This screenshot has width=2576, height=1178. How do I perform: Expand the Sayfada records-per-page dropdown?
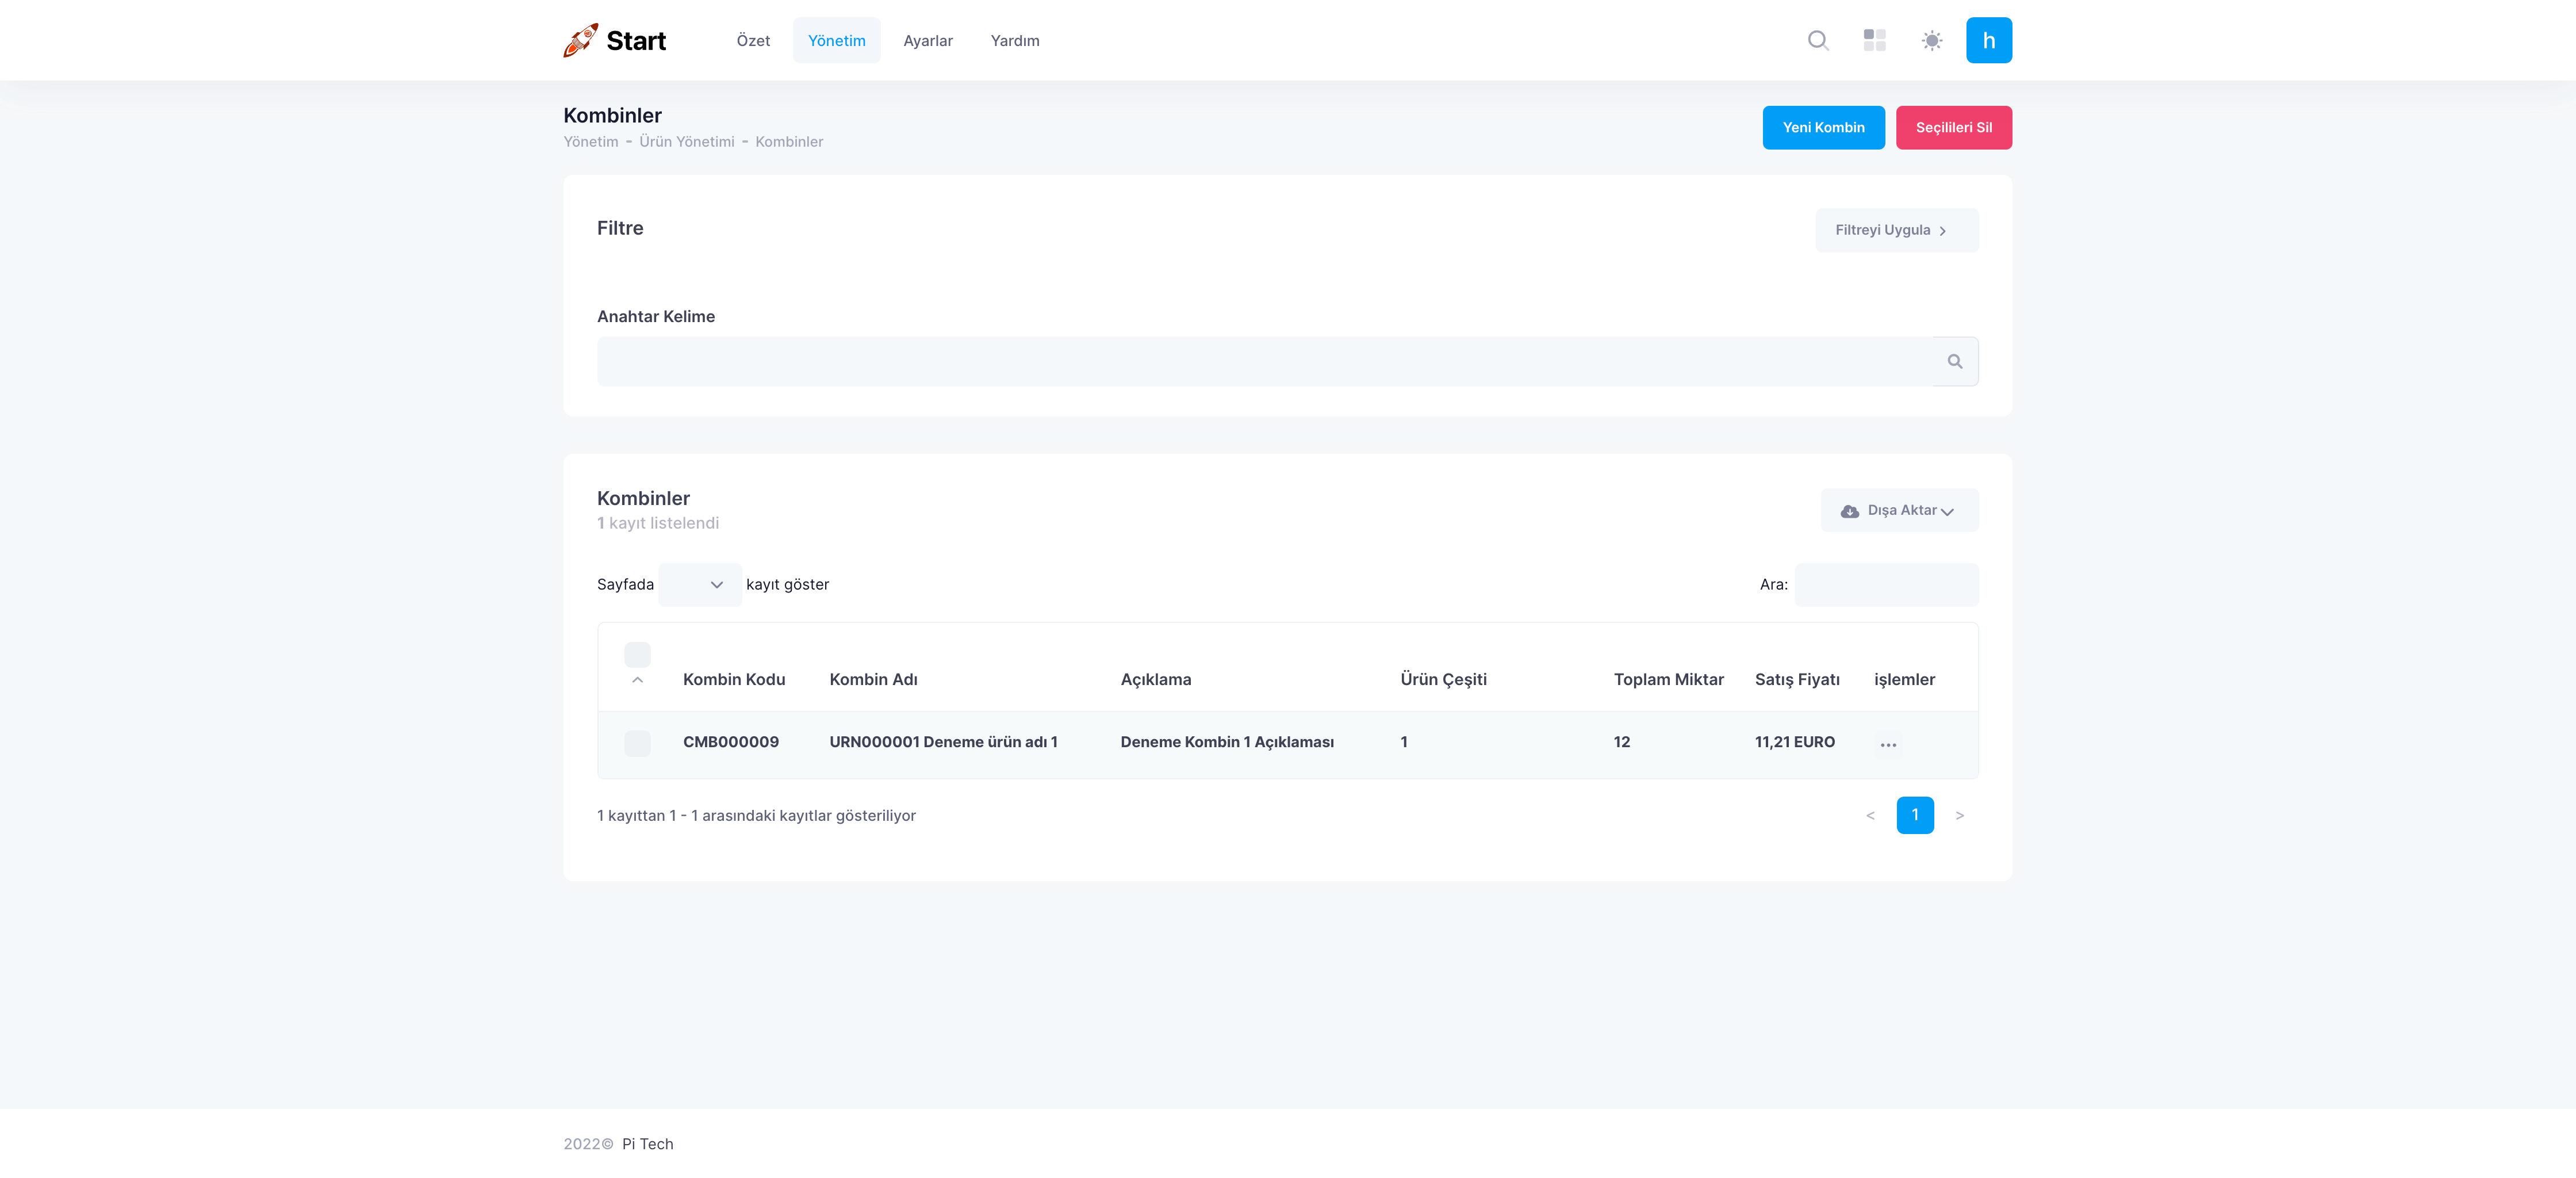[699, 584]
